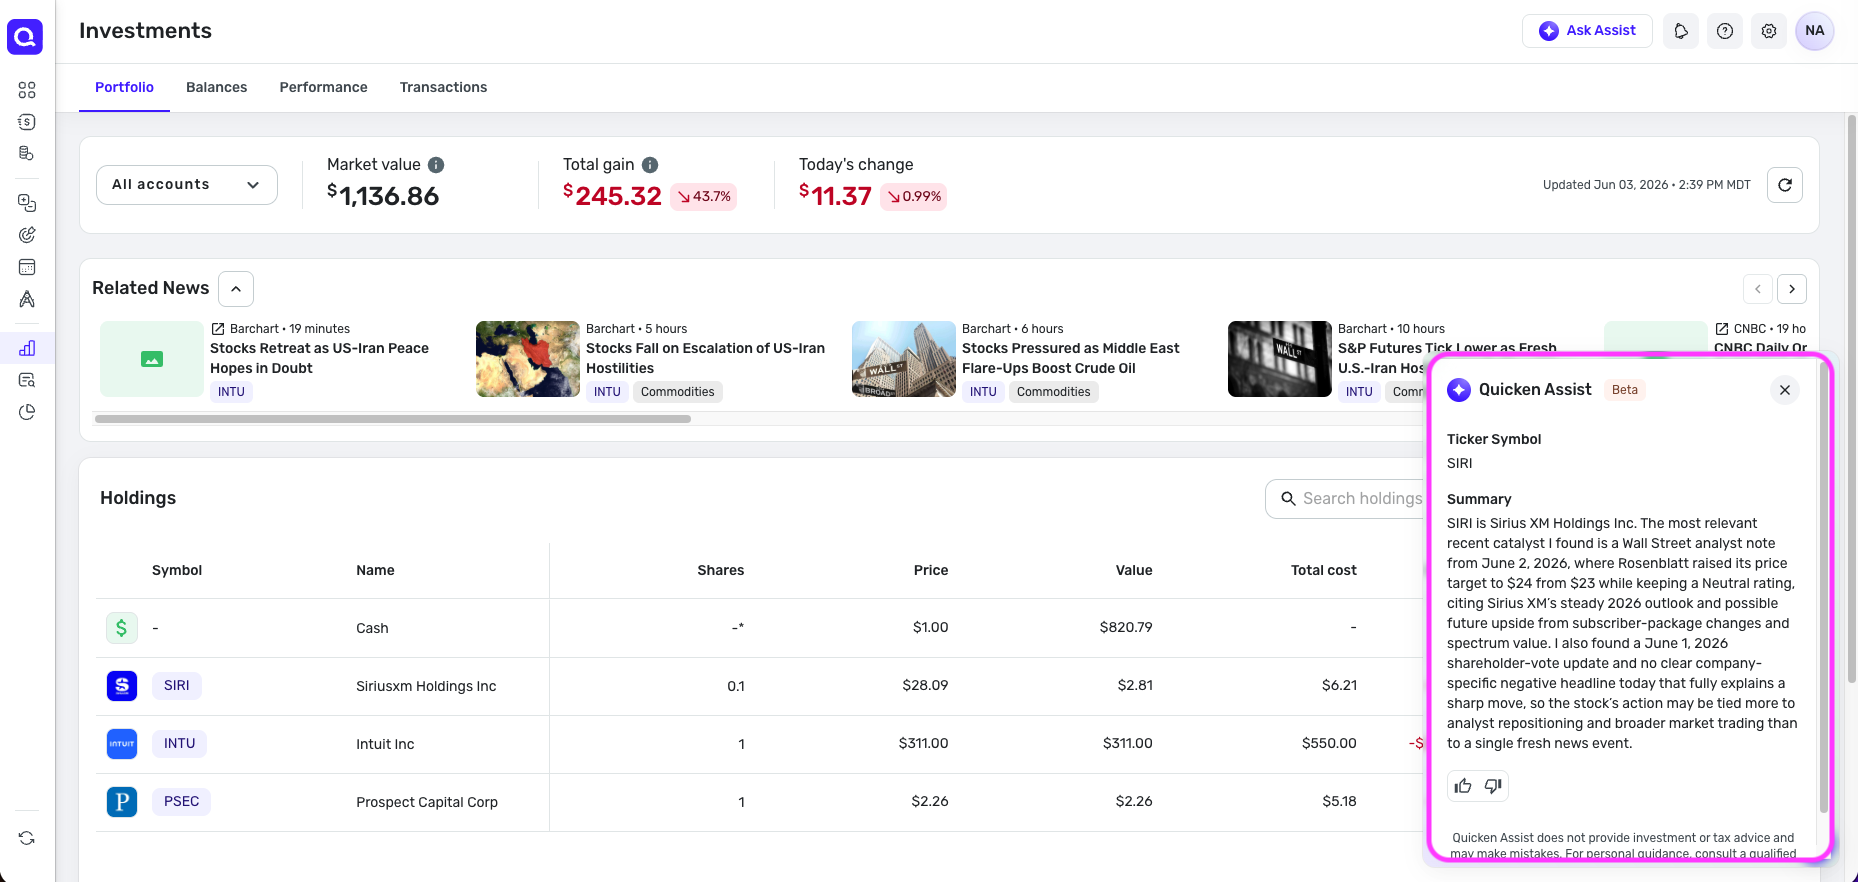Click the green dollar Cash icon in Holdings
This screenshot has height=882, width=1858.
coord(122,628)
